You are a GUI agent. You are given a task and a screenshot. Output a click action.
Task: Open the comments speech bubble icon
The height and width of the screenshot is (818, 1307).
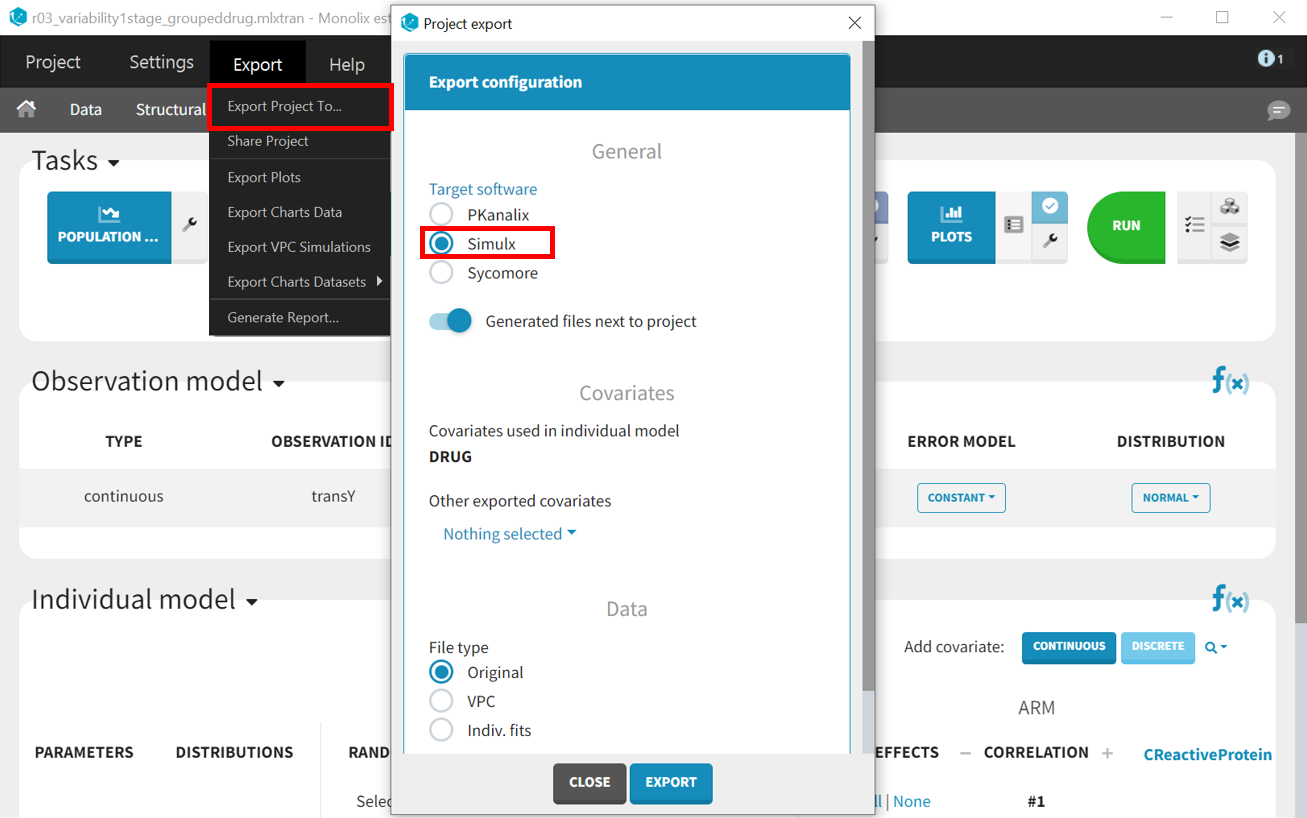coord(1278,110)
